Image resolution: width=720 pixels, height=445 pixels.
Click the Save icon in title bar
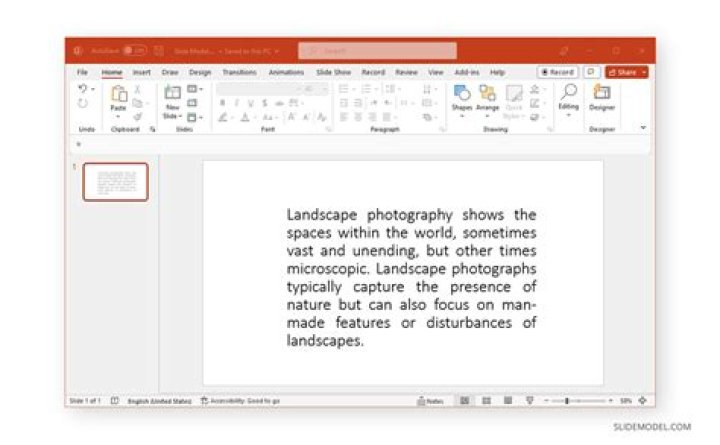tap(159, 51)
